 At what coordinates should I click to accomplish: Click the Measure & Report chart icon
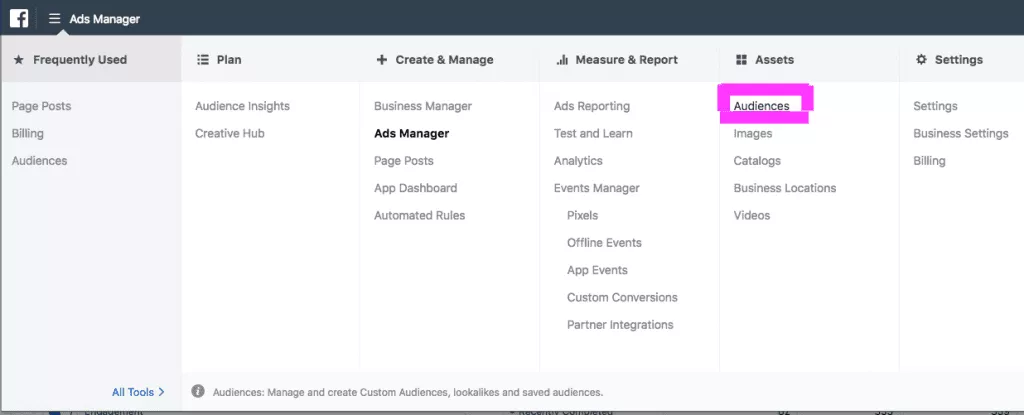562,59
